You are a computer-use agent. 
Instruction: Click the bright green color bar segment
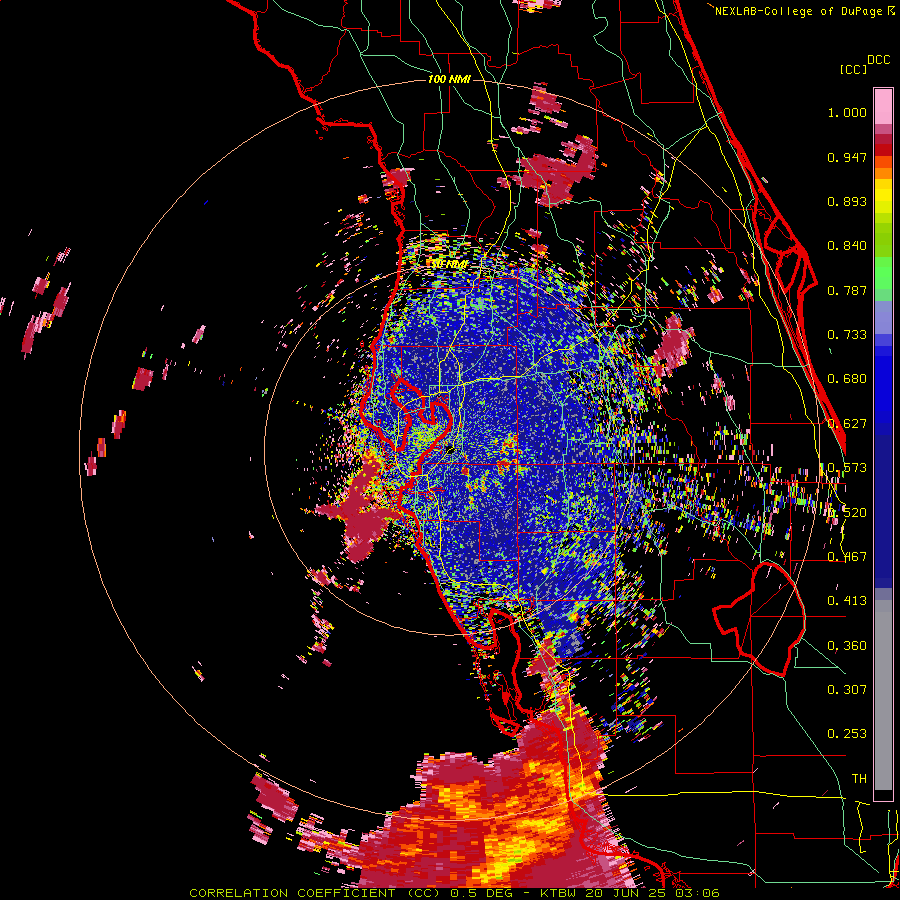[x=883, y=273]
